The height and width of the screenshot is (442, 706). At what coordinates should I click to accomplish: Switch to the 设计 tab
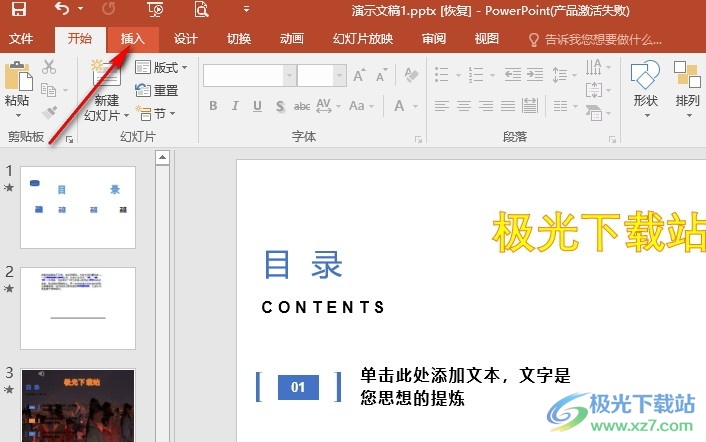[x=186, y=39]
